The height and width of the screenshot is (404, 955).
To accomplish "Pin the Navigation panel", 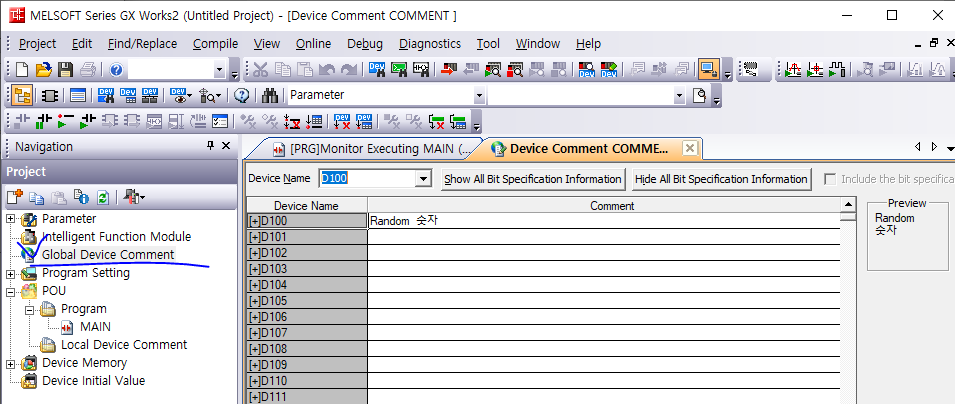I will pyautogui.click(x=211, y=146).
